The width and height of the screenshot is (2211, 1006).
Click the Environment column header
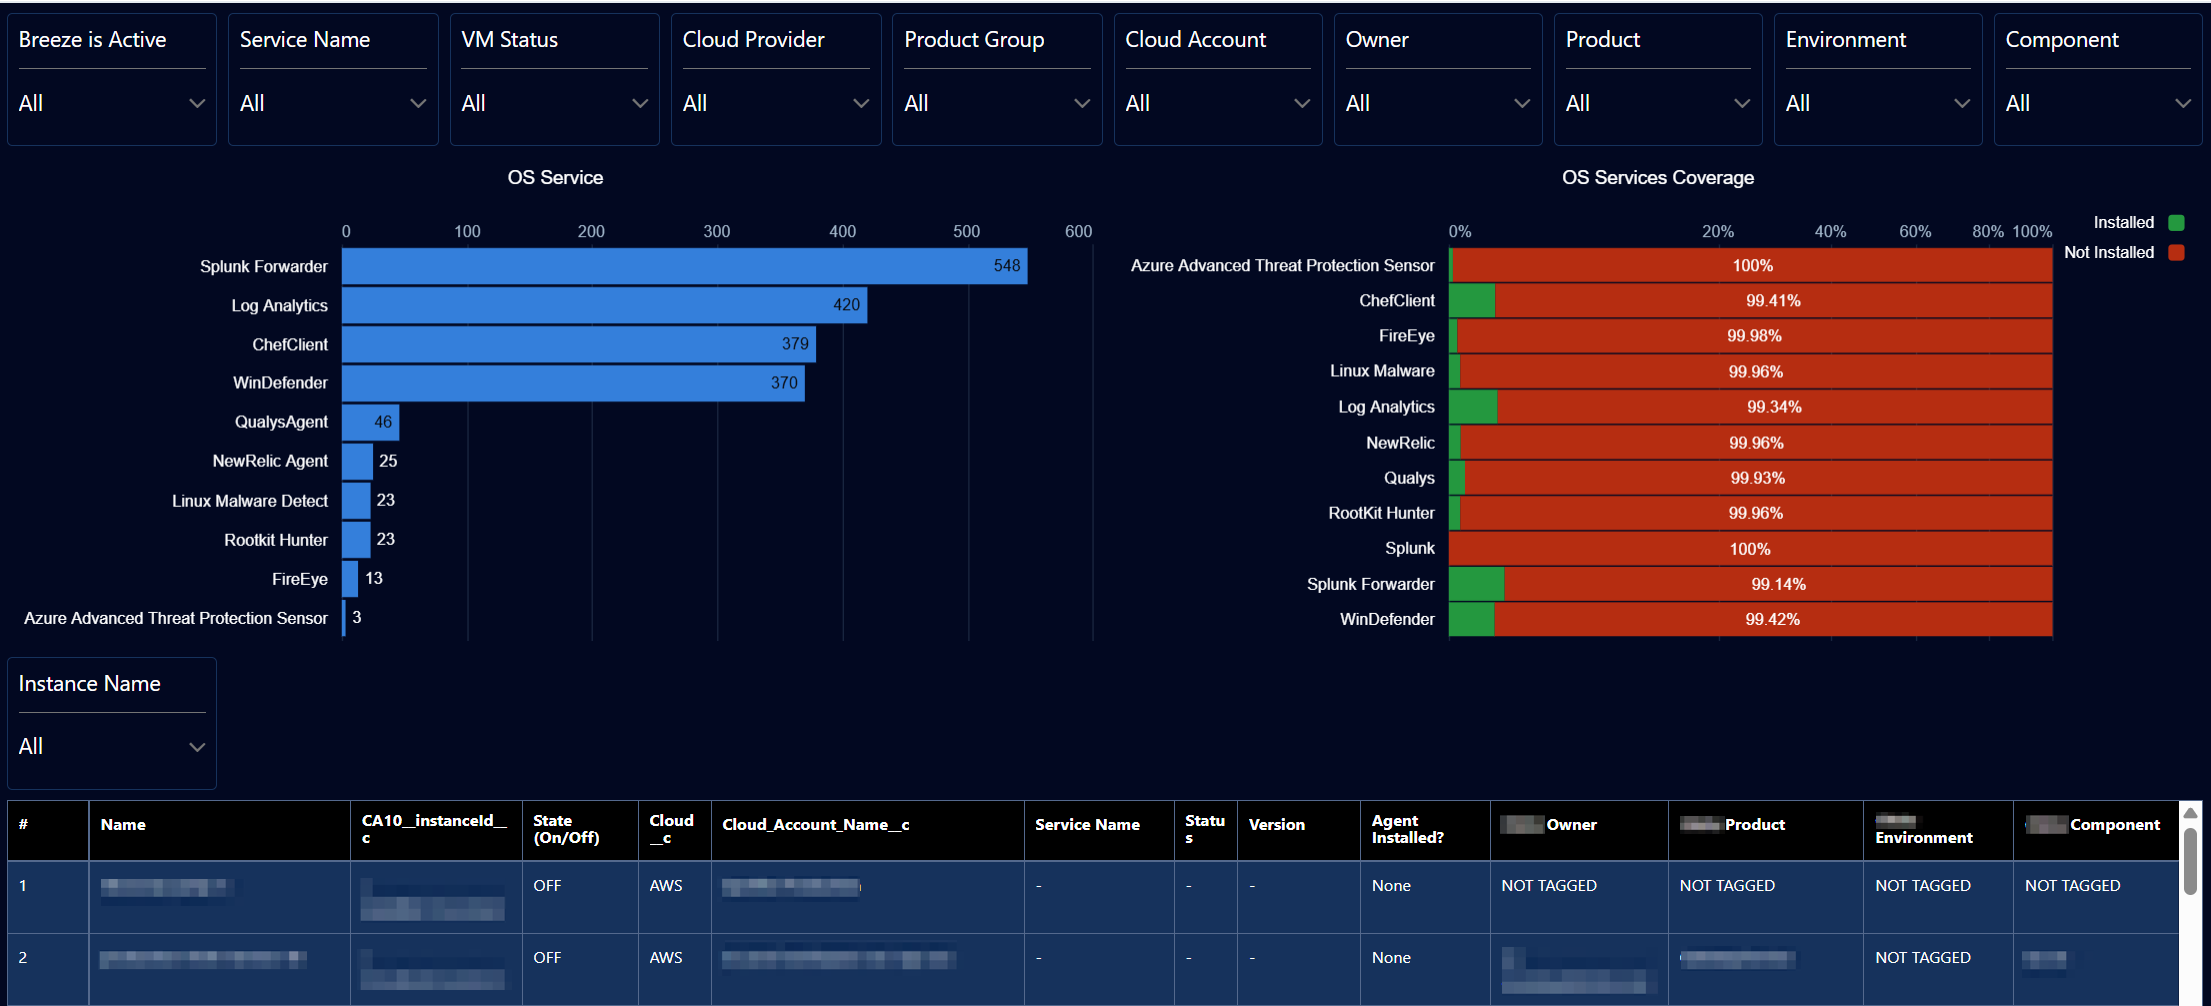(1938, 830)
